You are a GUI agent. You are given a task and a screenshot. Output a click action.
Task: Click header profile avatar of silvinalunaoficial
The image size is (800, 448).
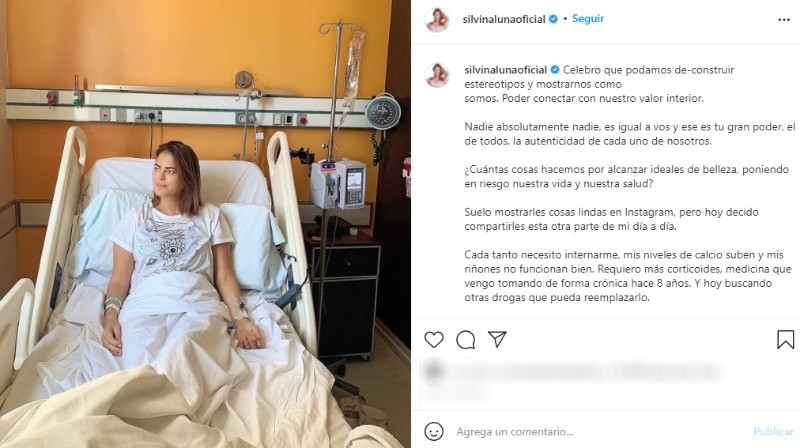(437, 20)
